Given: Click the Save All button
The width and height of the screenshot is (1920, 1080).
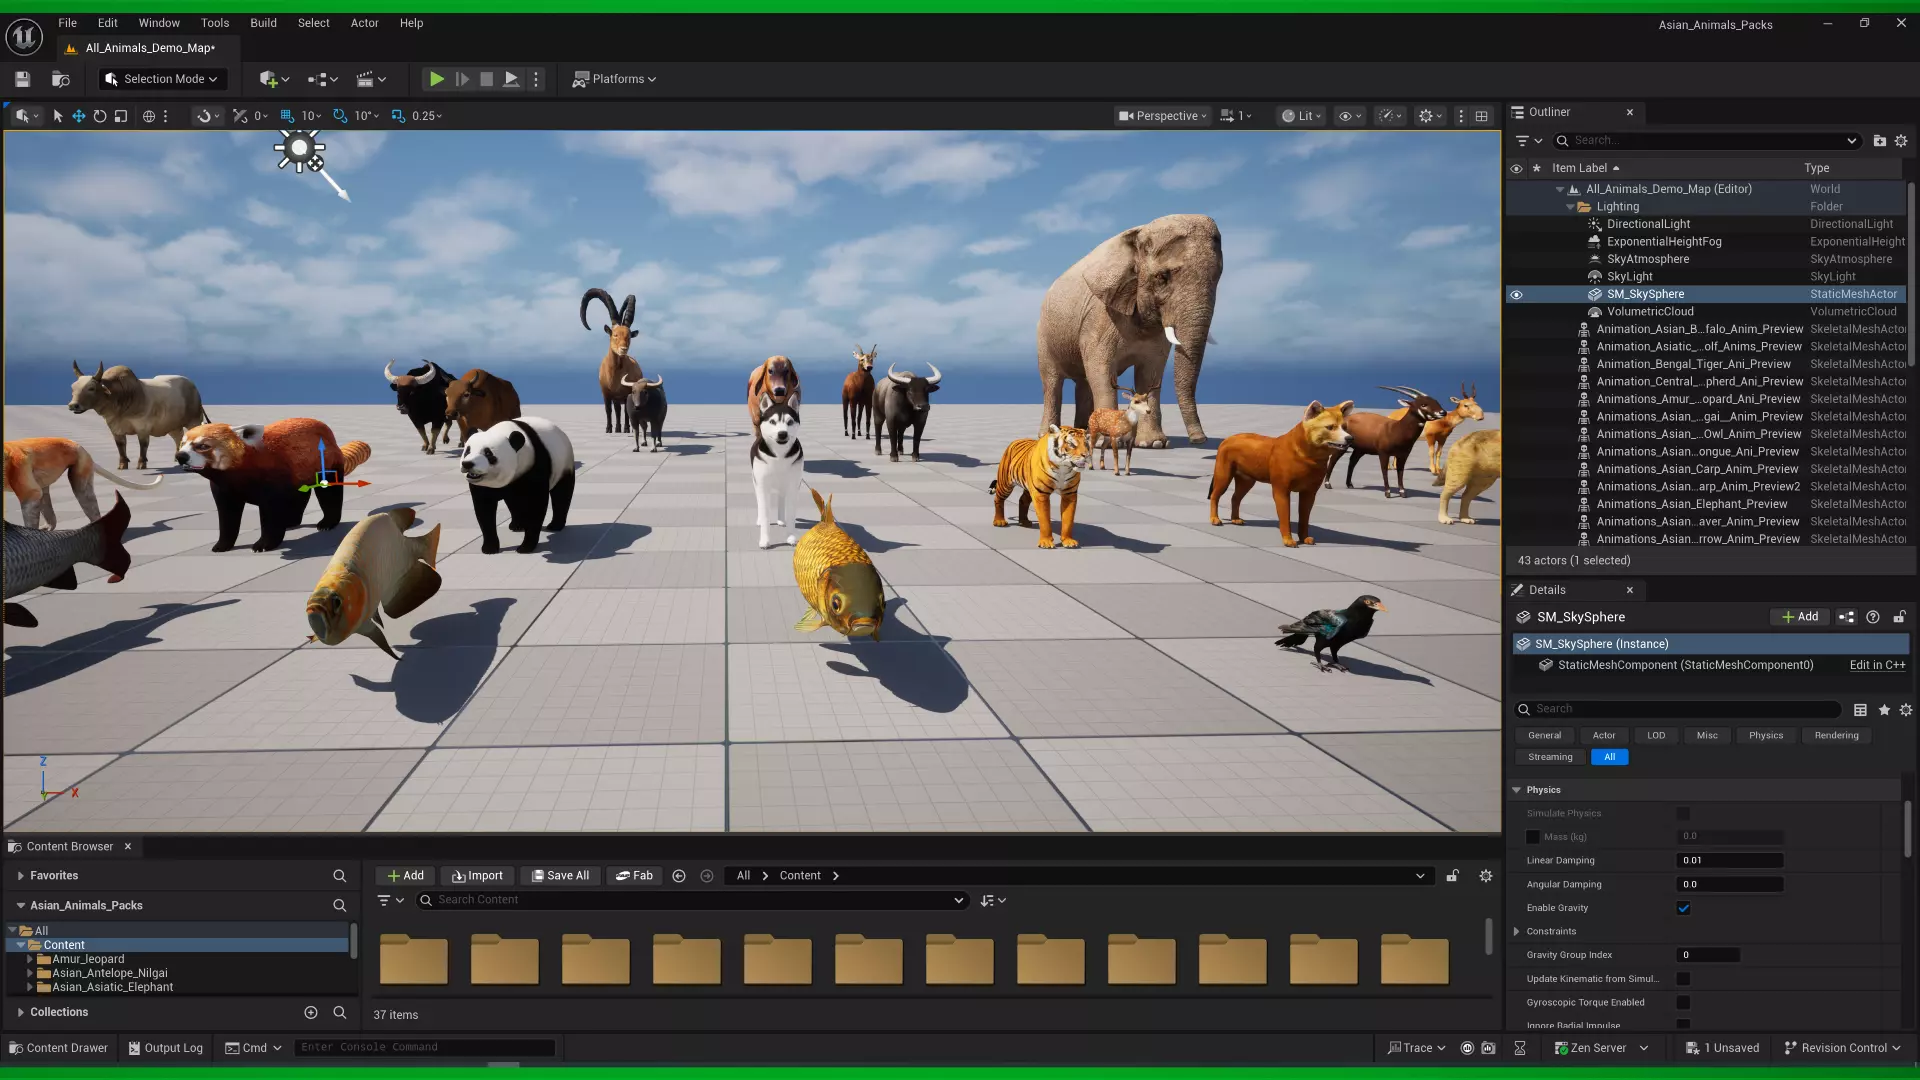Looking at the screenshot, I should pos(560,876).
